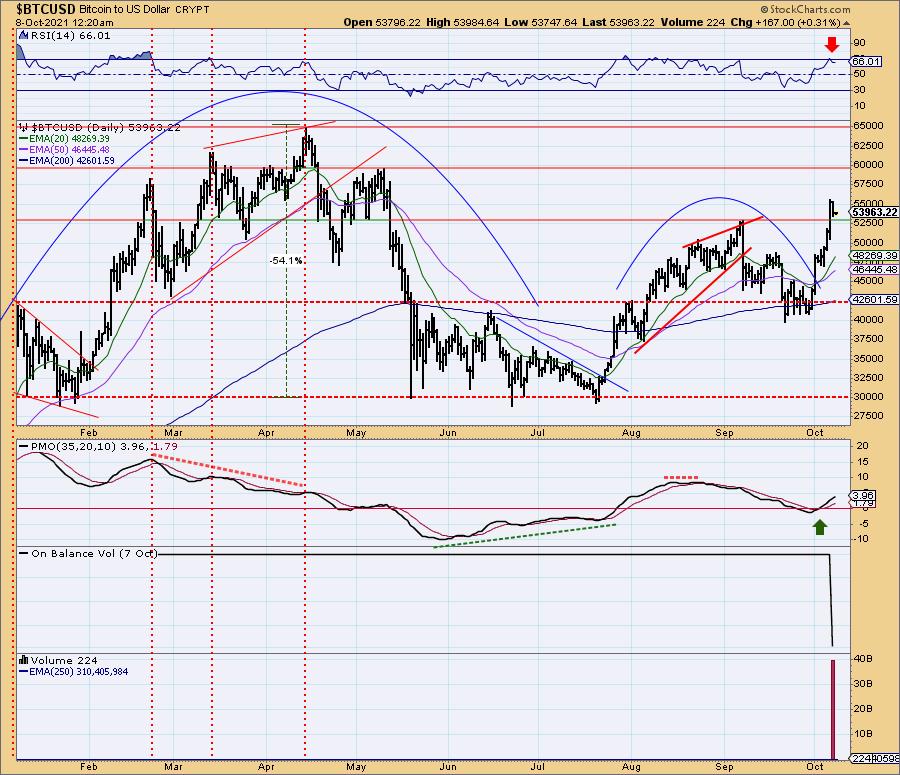This screenshot has width=900, height=775.
Task: Click the 40B volume axis label
Action: [863, 659]
